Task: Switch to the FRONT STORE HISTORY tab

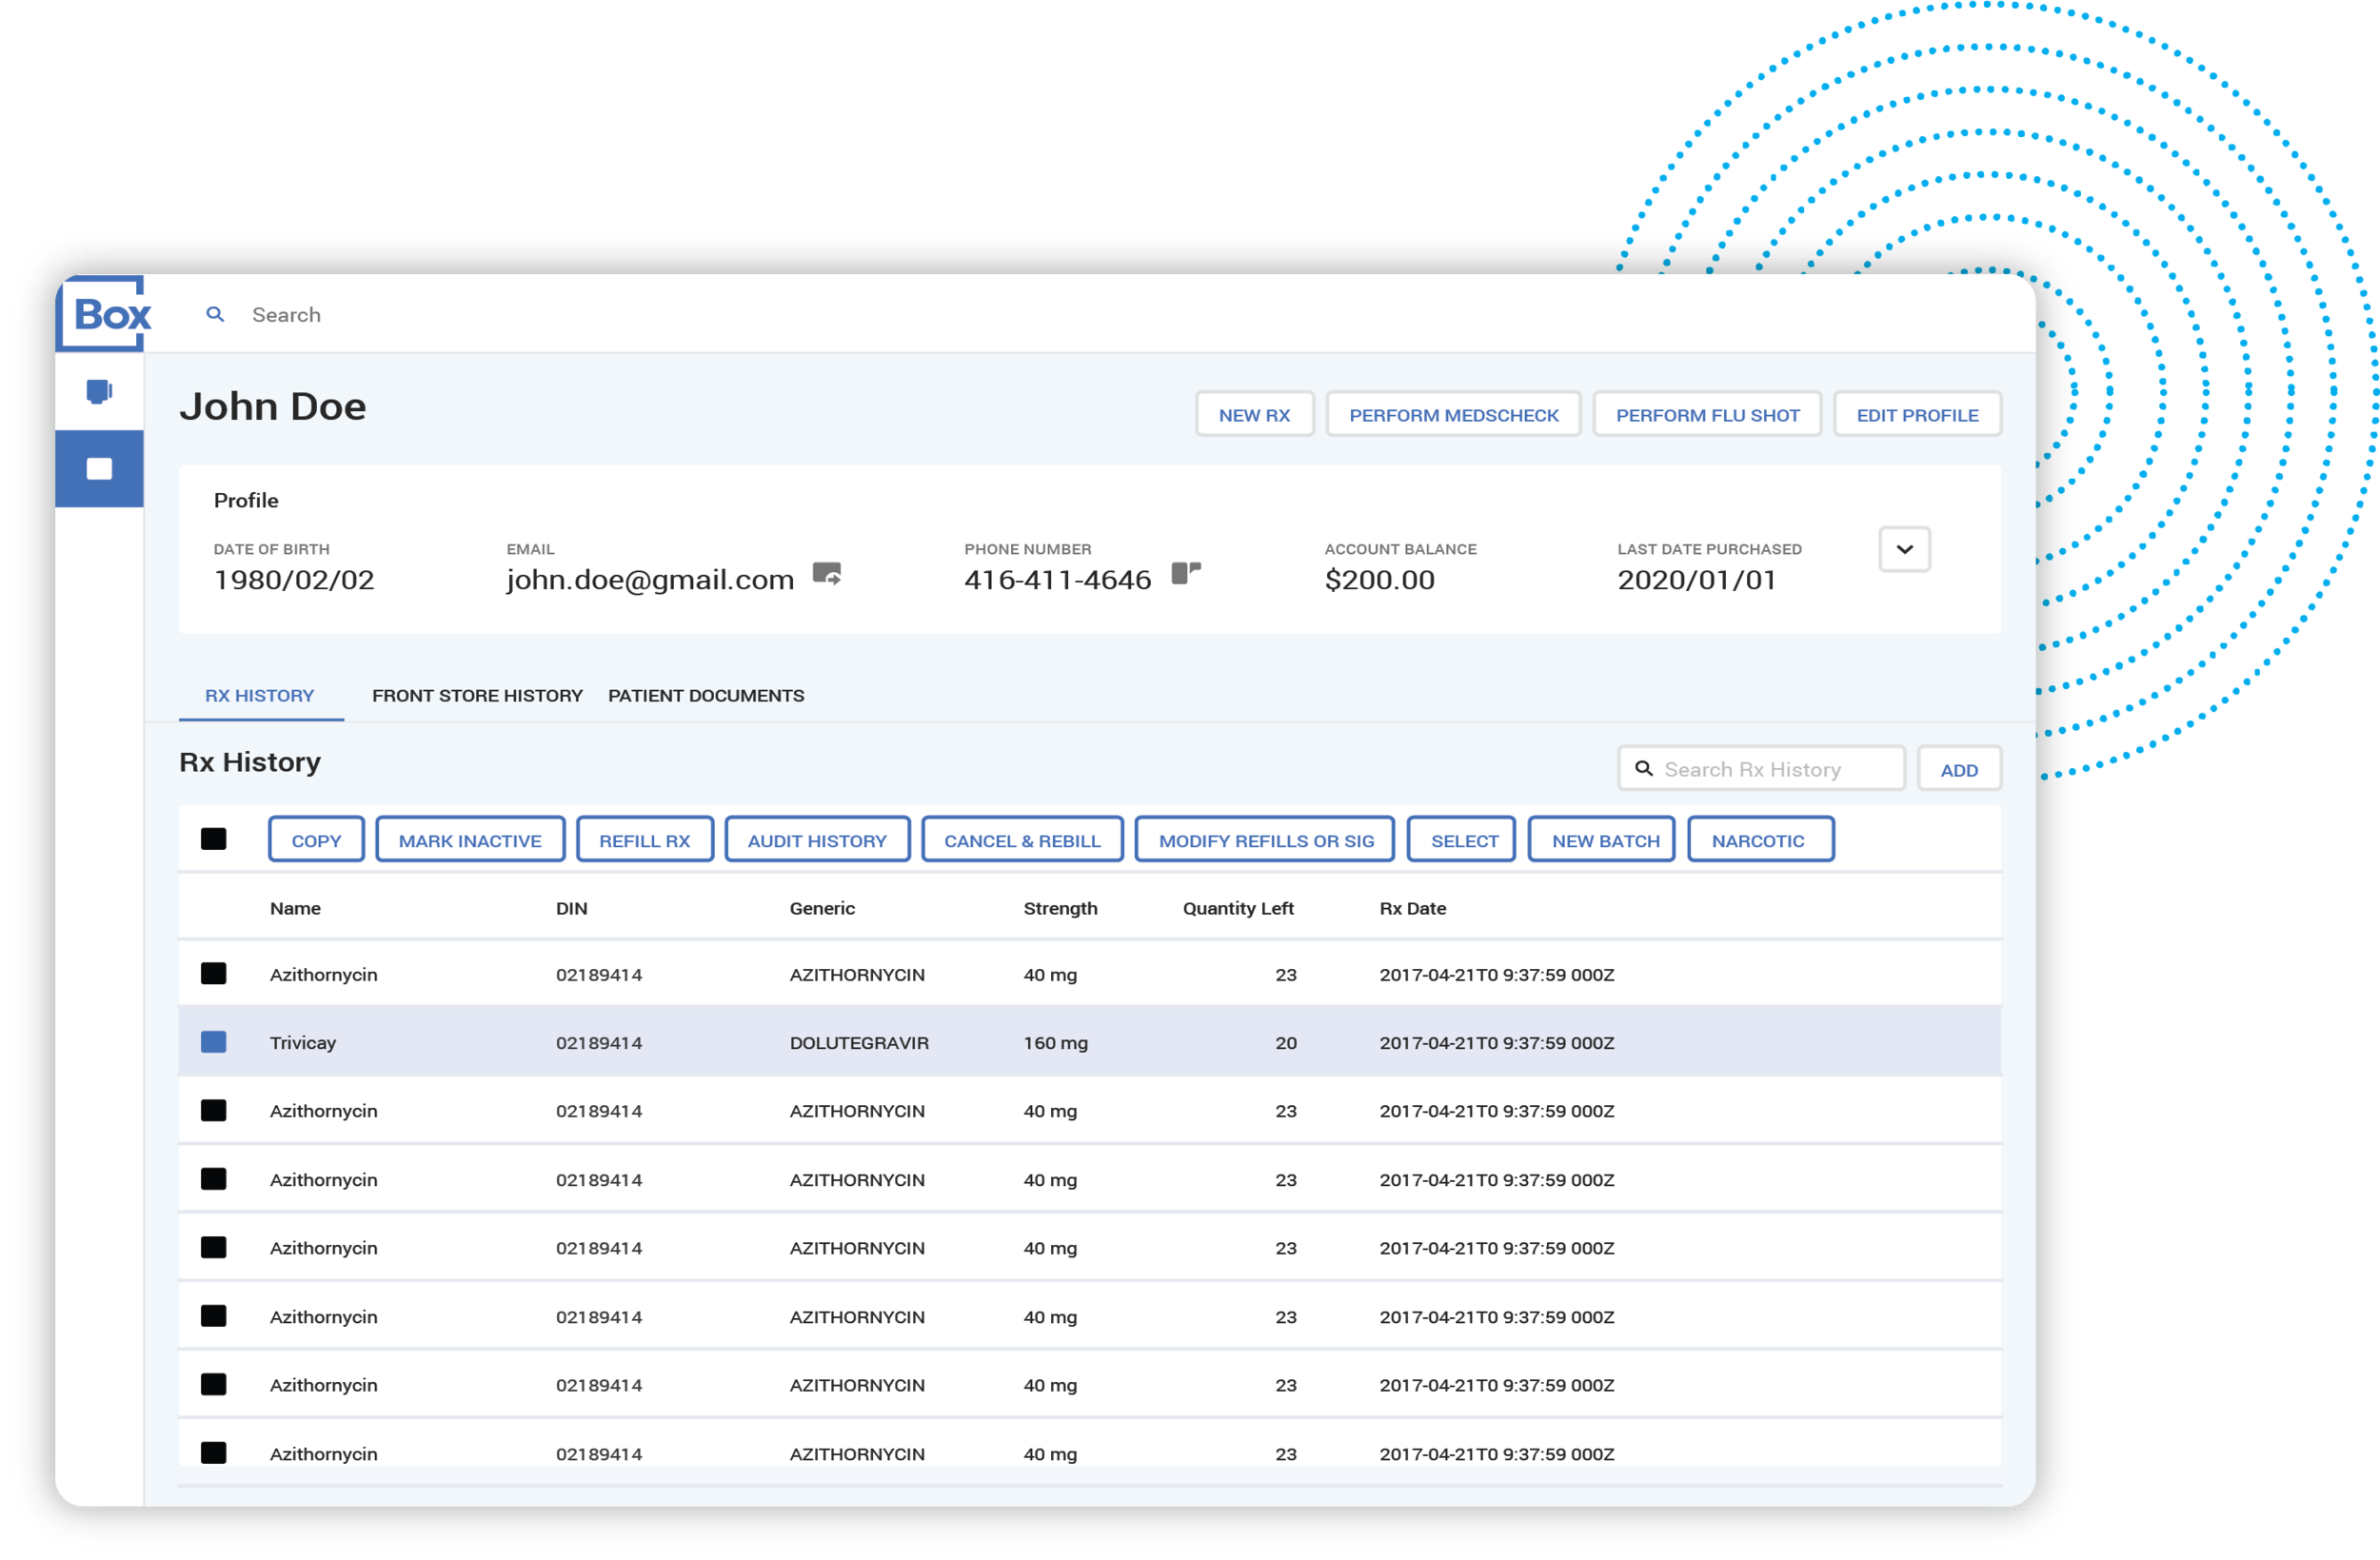Action: [477, 695]
